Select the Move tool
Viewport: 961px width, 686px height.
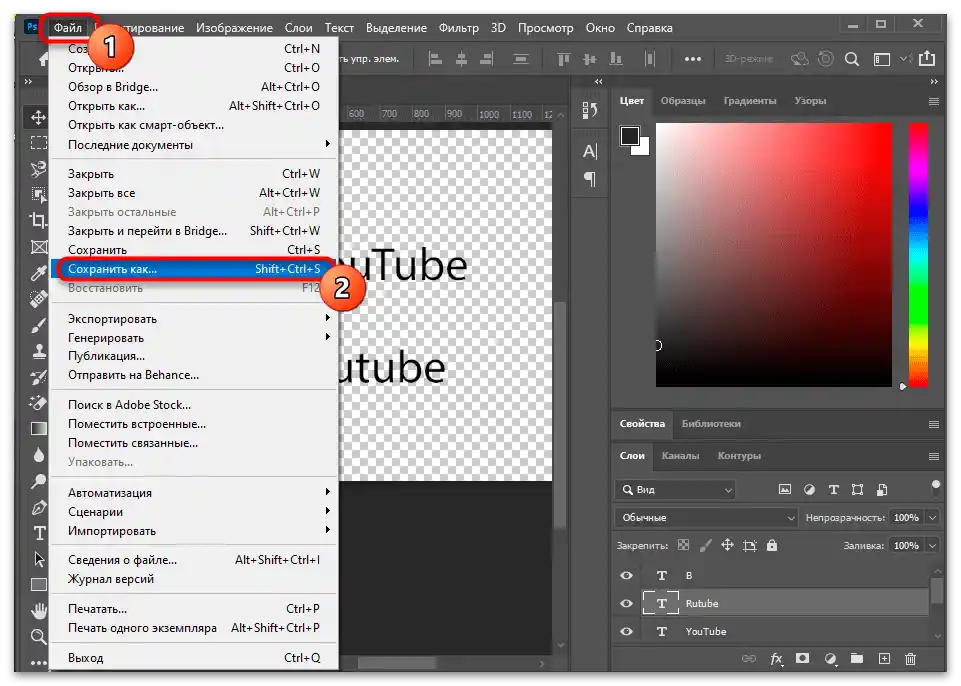tap(39, 117)
